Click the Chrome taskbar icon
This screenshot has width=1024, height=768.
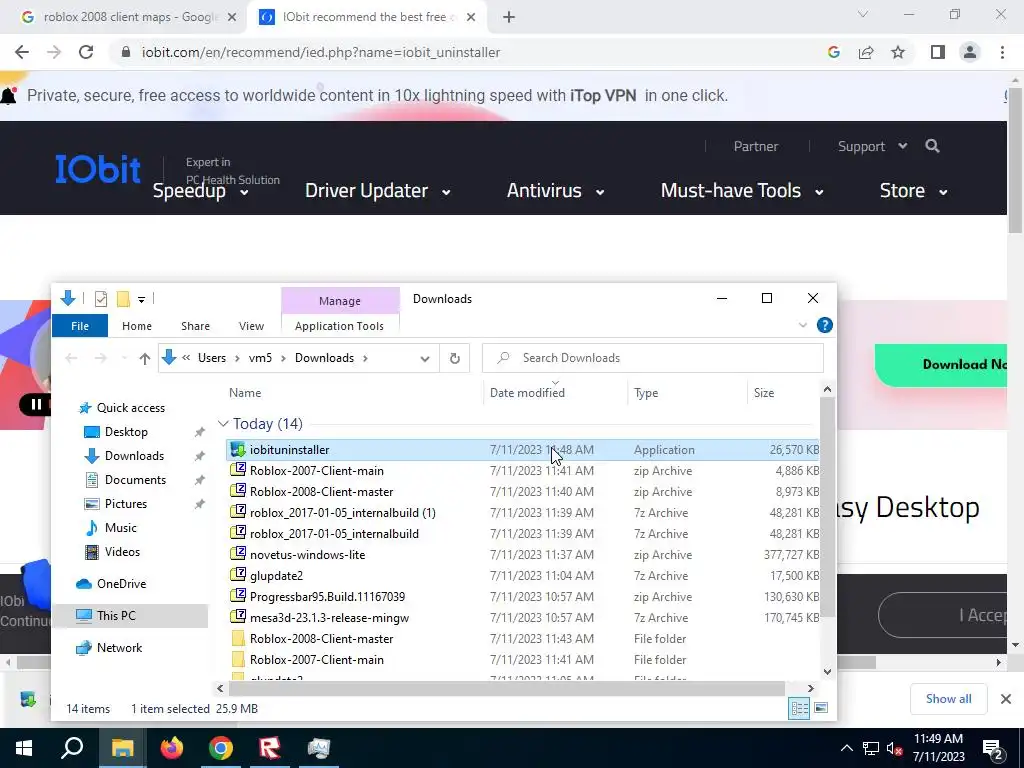click(221, 748)
